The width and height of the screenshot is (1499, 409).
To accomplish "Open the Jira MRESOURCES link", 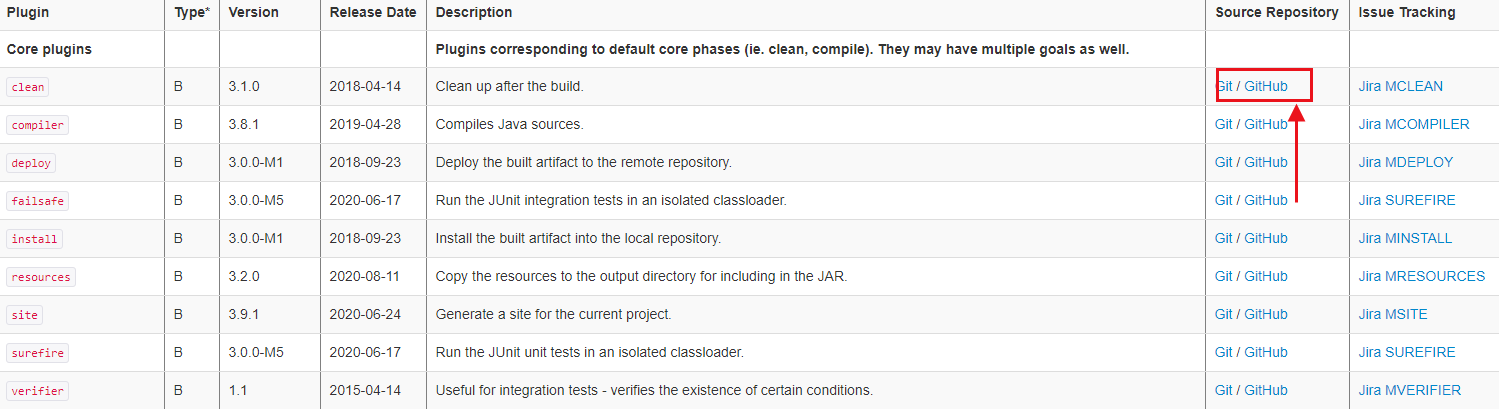I will (1422, 276).
